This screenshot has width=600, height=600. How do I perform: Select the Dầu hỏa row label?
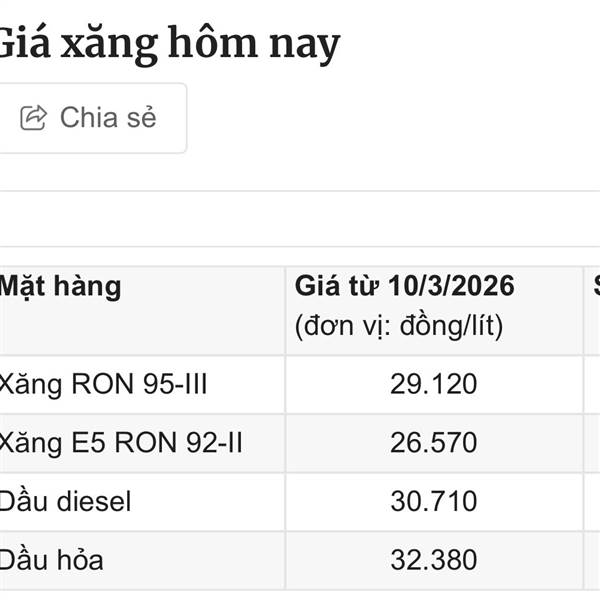[x=52, y=560]
